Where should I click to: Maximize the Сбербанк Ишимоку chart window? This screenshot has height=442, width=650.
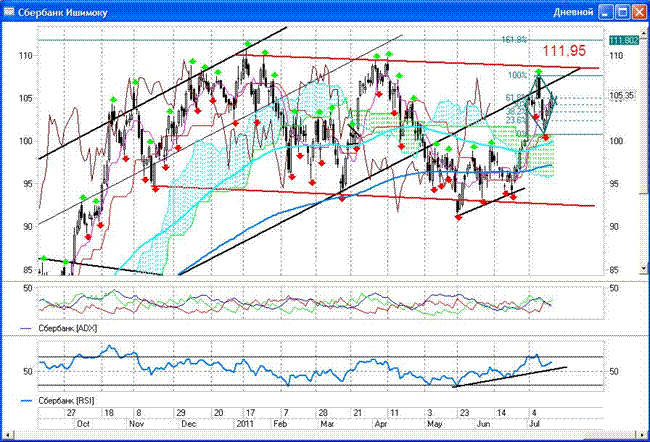coord(622,12)
